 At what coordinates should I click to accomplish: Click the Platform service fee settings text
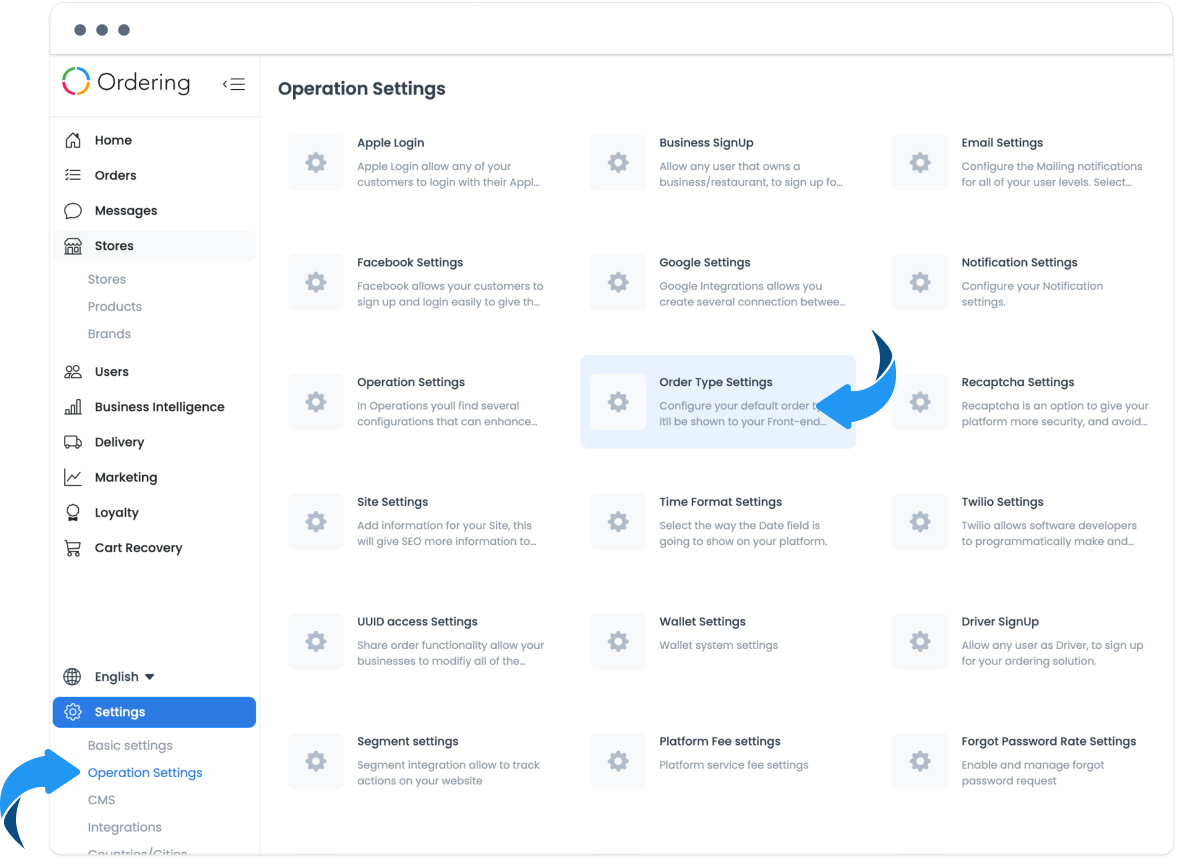click(x=733, y=765)
